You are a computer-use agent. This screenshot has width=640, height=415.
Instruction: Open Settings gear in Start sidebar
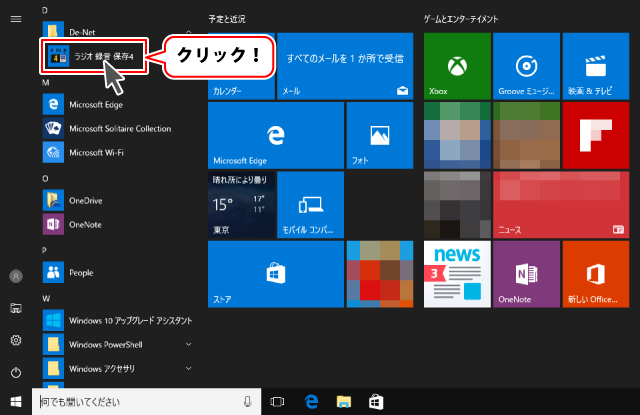click(16, 340)
